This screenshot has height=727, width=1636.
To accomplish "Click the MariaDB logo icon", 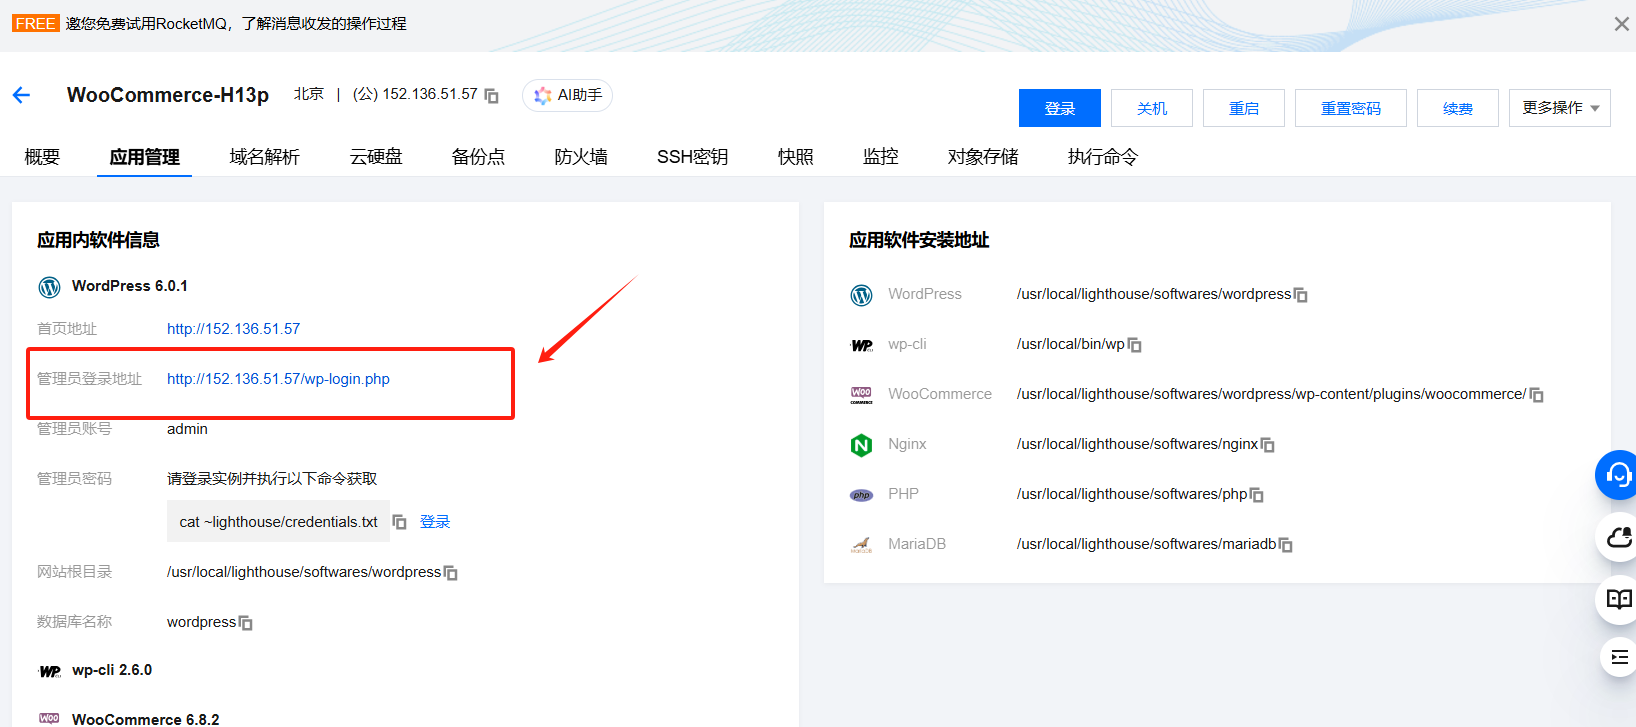I will pyautogui.click(x=861, y=545).
